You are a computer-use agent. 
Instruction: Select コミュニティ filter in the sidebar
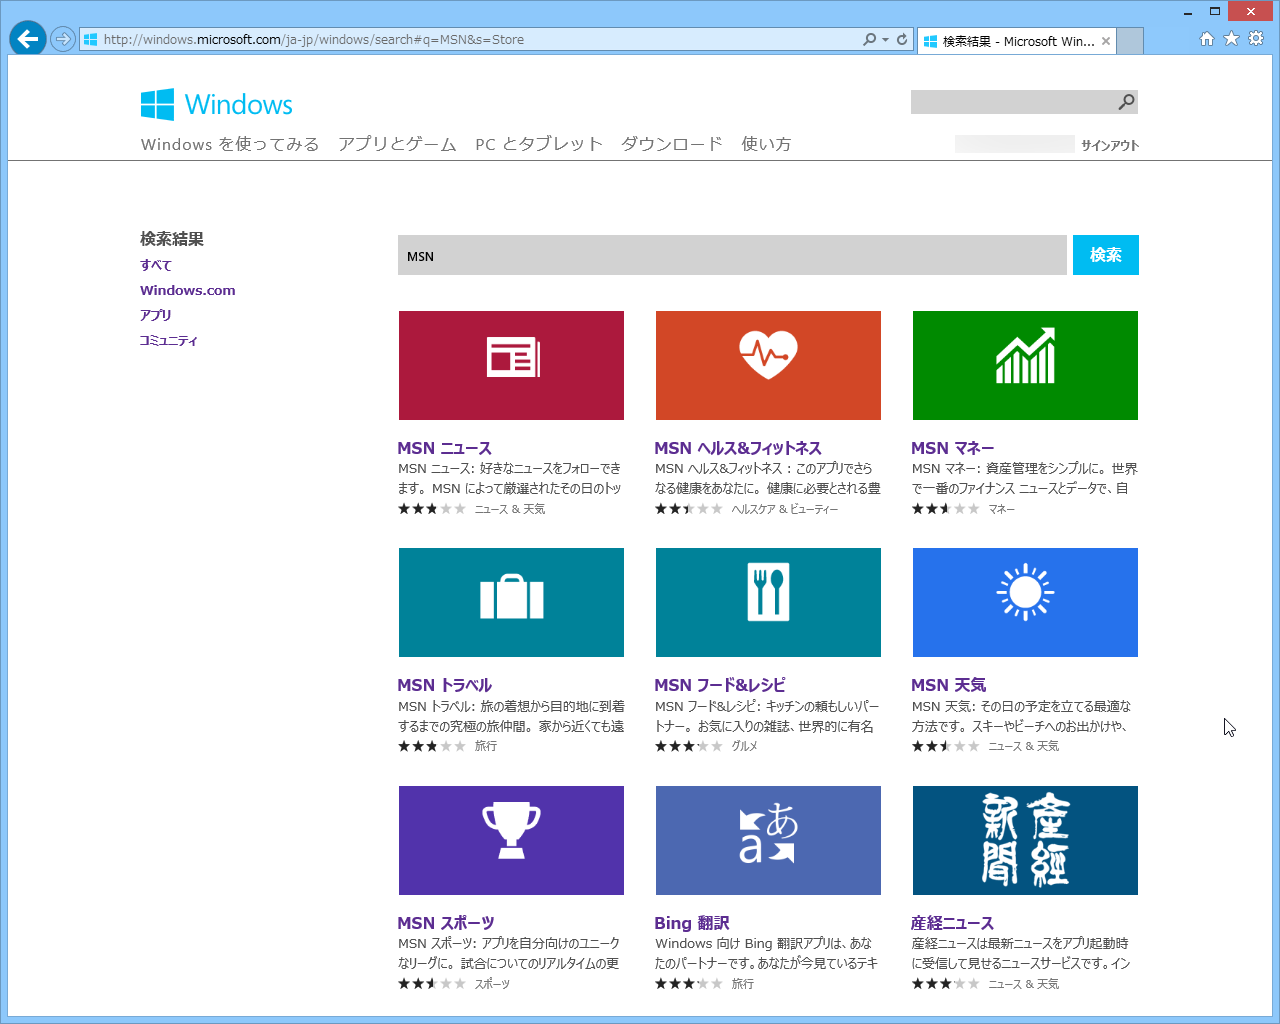(x=168, y=340)
